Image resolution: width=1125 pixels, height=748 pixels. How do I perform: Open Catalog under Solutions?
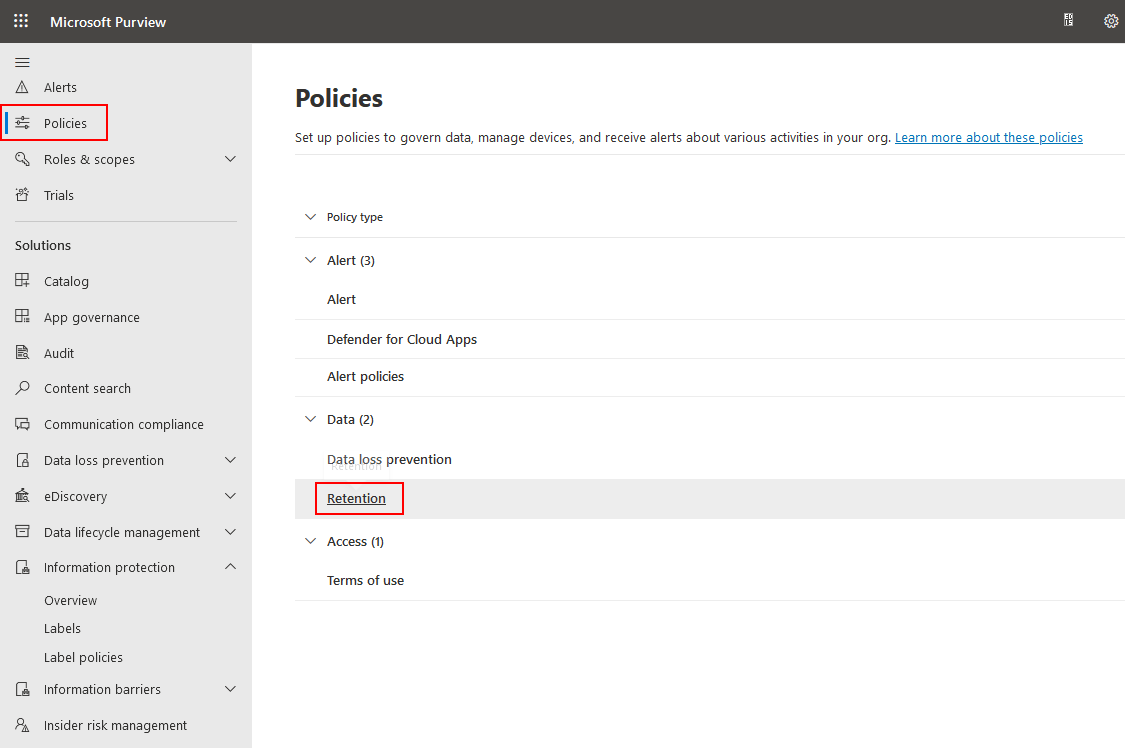(x=66, y=281)
